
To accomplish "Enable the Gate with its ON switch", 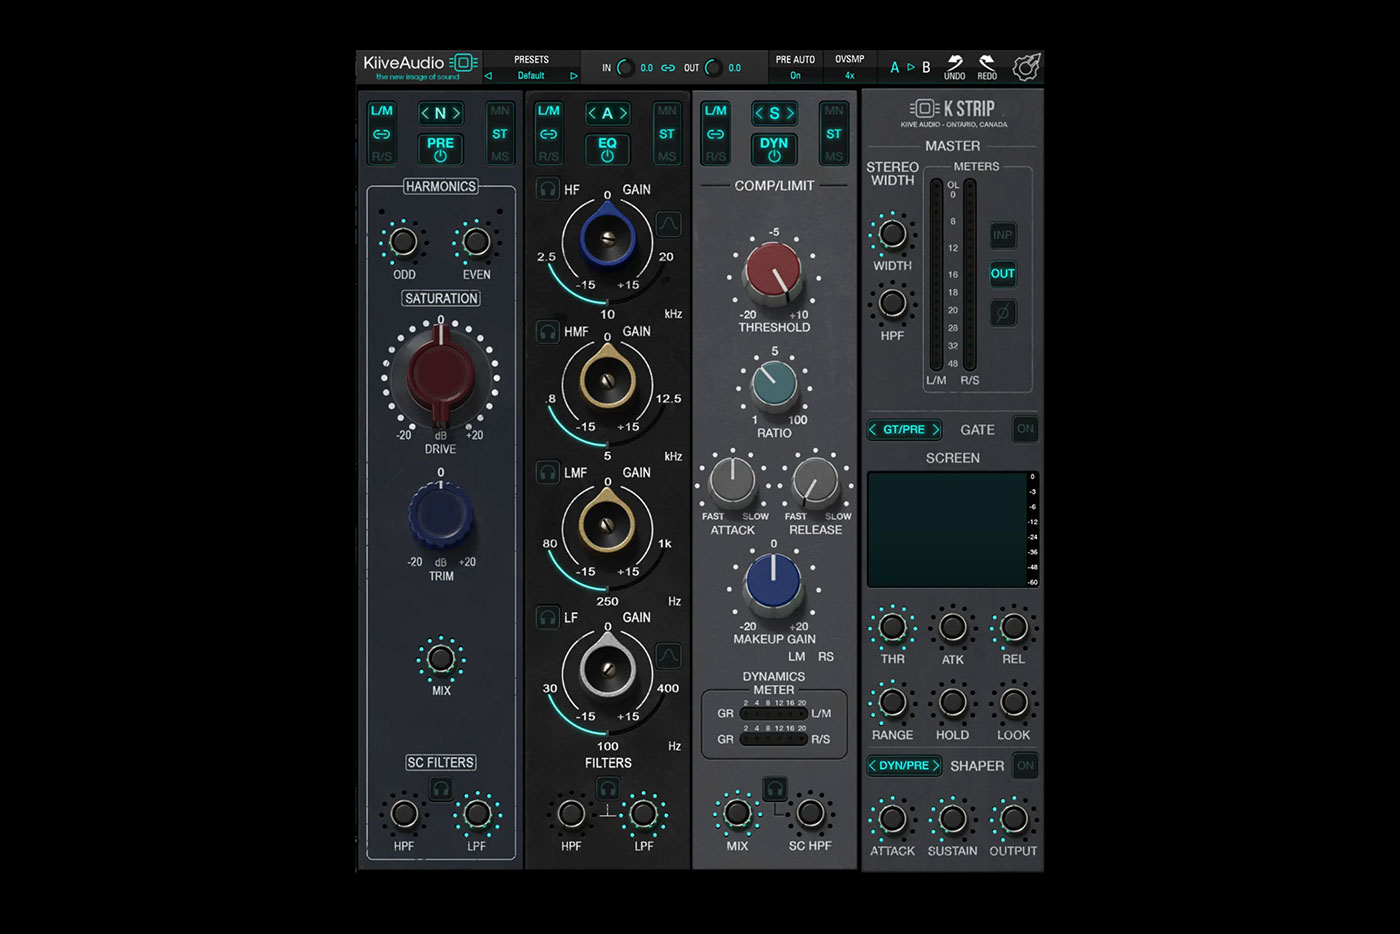I will (1024, 428).
